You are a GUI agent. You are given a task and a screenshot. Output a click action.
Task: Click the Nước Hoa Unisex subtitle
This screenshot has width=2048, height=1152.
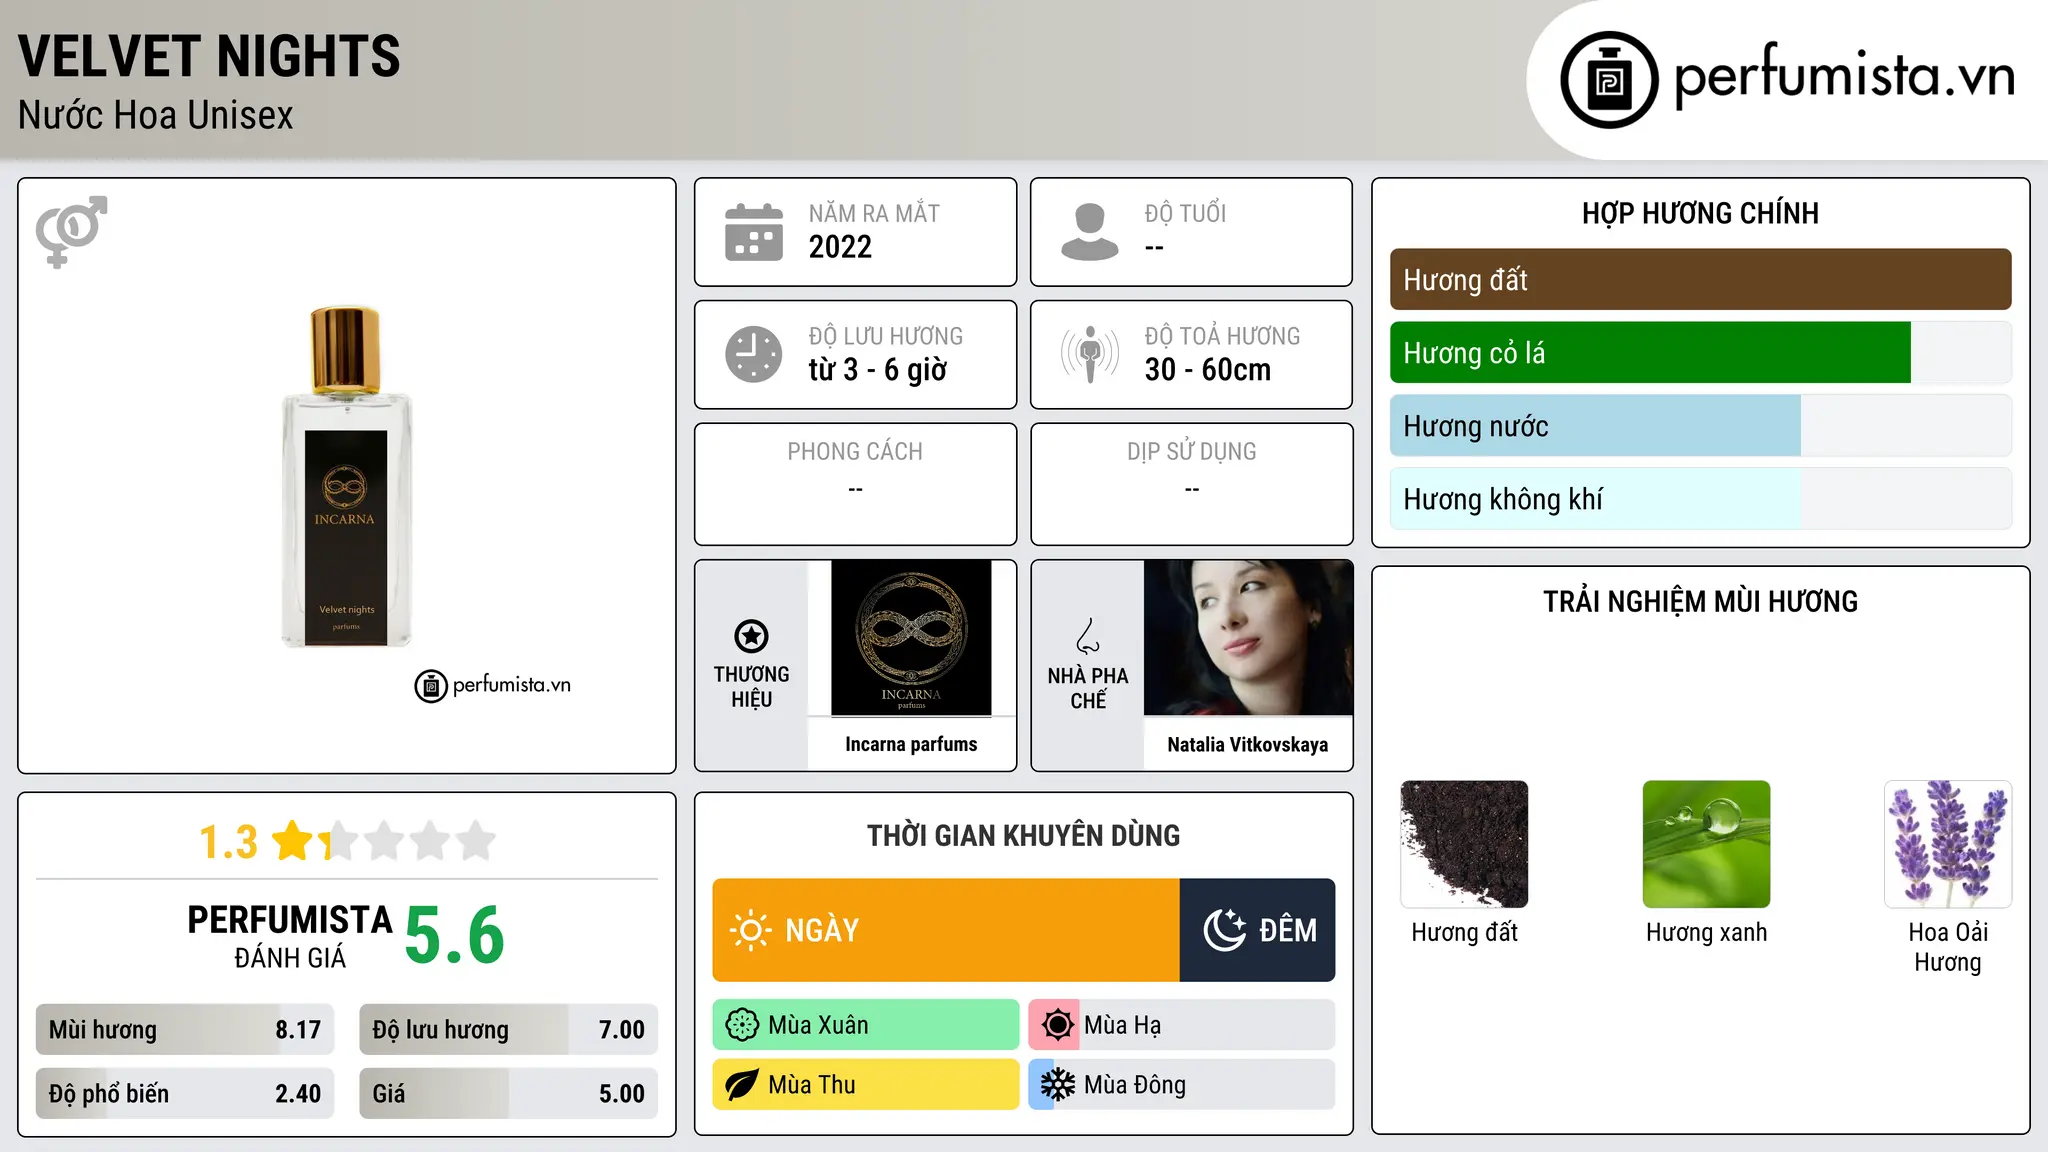coord(156,115)
